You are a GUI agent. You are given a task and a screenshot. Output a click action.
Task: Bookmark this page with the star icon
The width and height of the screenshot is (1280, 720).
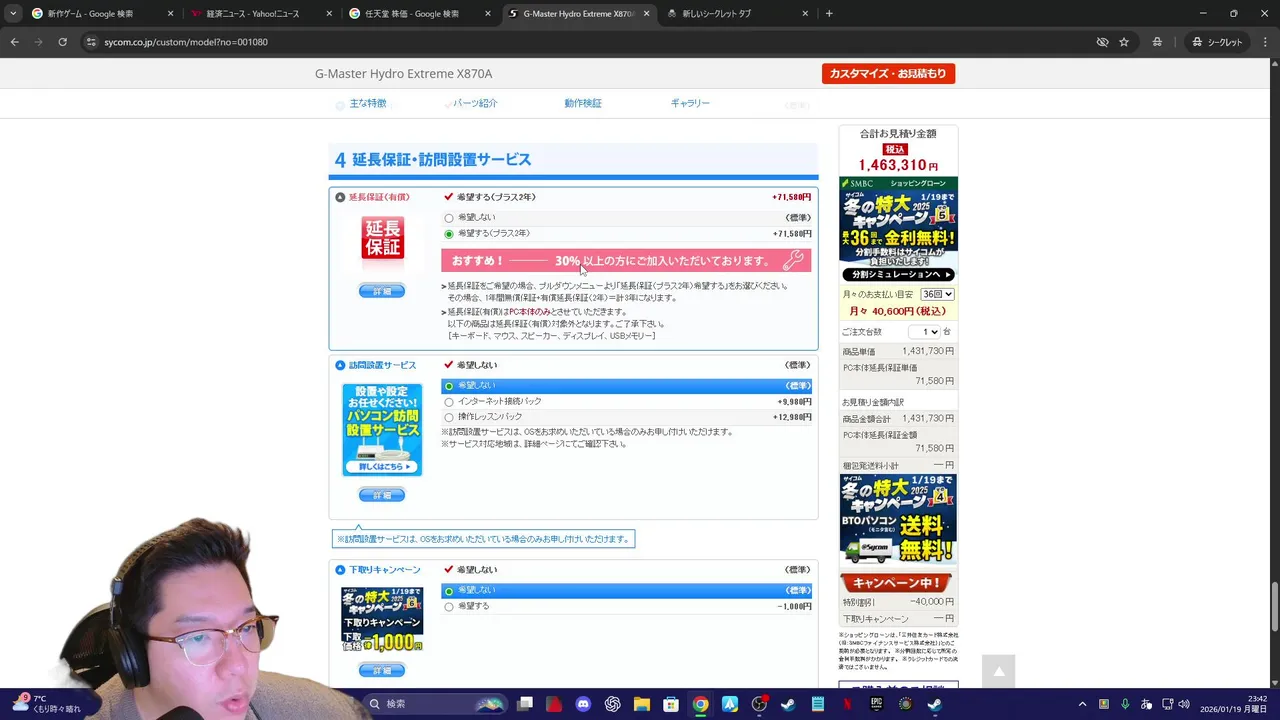coord(1124,42)
